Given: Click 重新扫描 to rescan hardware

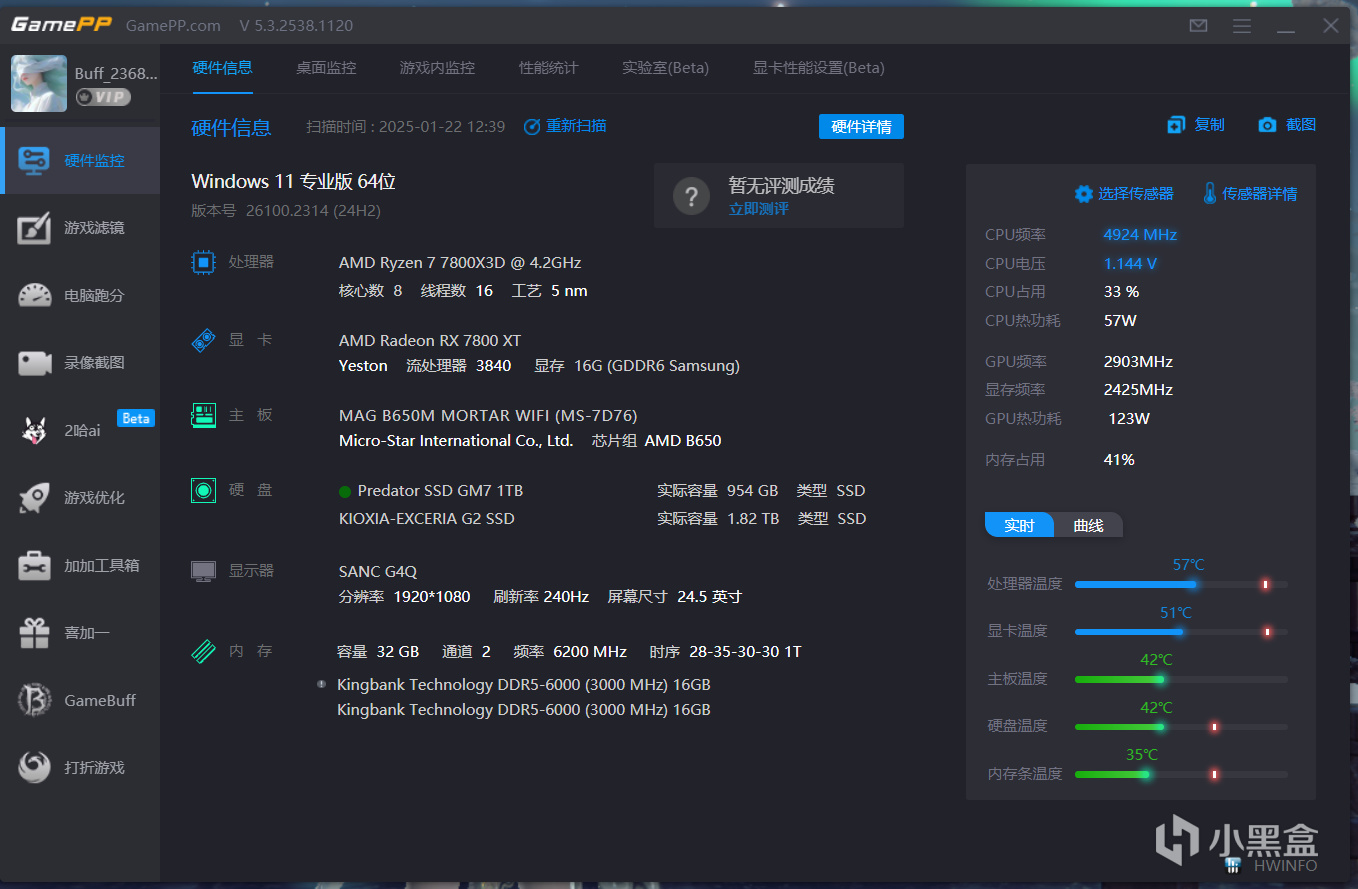Looking at the screenshot, I should click(x=565, y=126).
